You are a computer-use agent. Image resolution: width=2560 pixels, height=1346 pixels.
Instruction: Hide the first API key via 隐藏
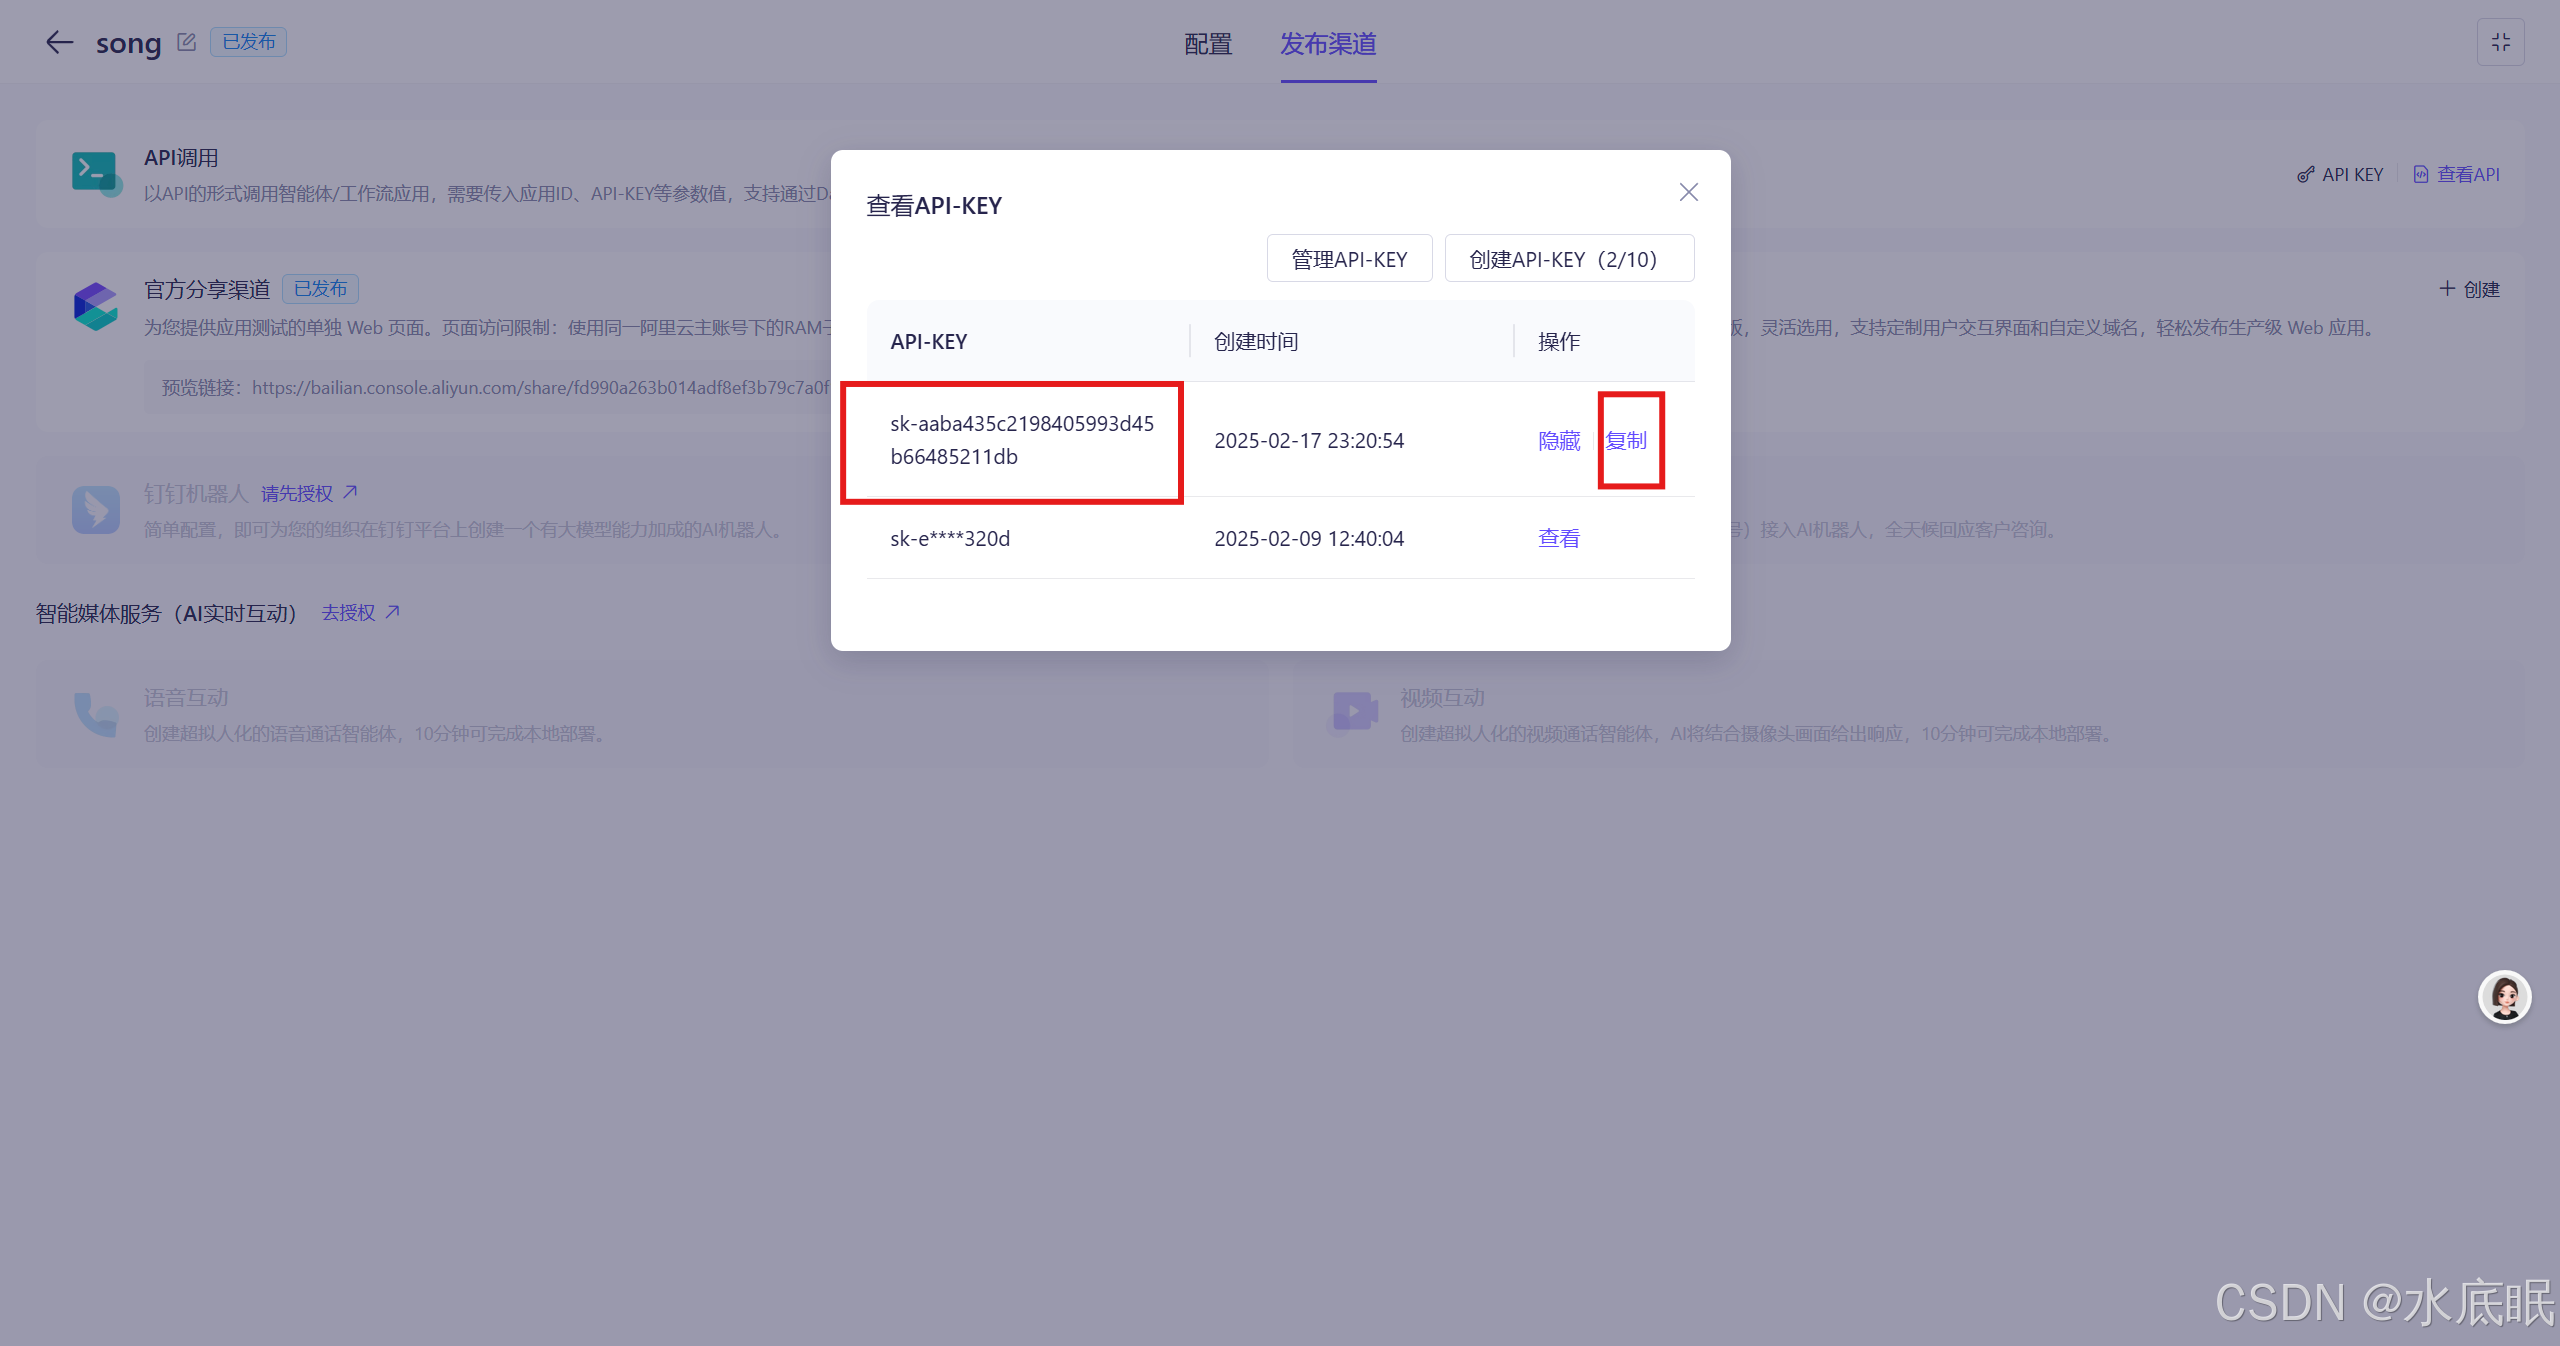pos(1558,441)
